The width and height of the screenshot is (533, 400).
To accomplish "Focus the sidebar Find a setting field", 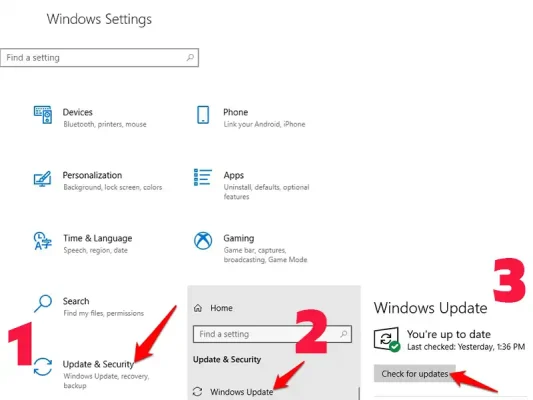I will click(x=272, y=334).
